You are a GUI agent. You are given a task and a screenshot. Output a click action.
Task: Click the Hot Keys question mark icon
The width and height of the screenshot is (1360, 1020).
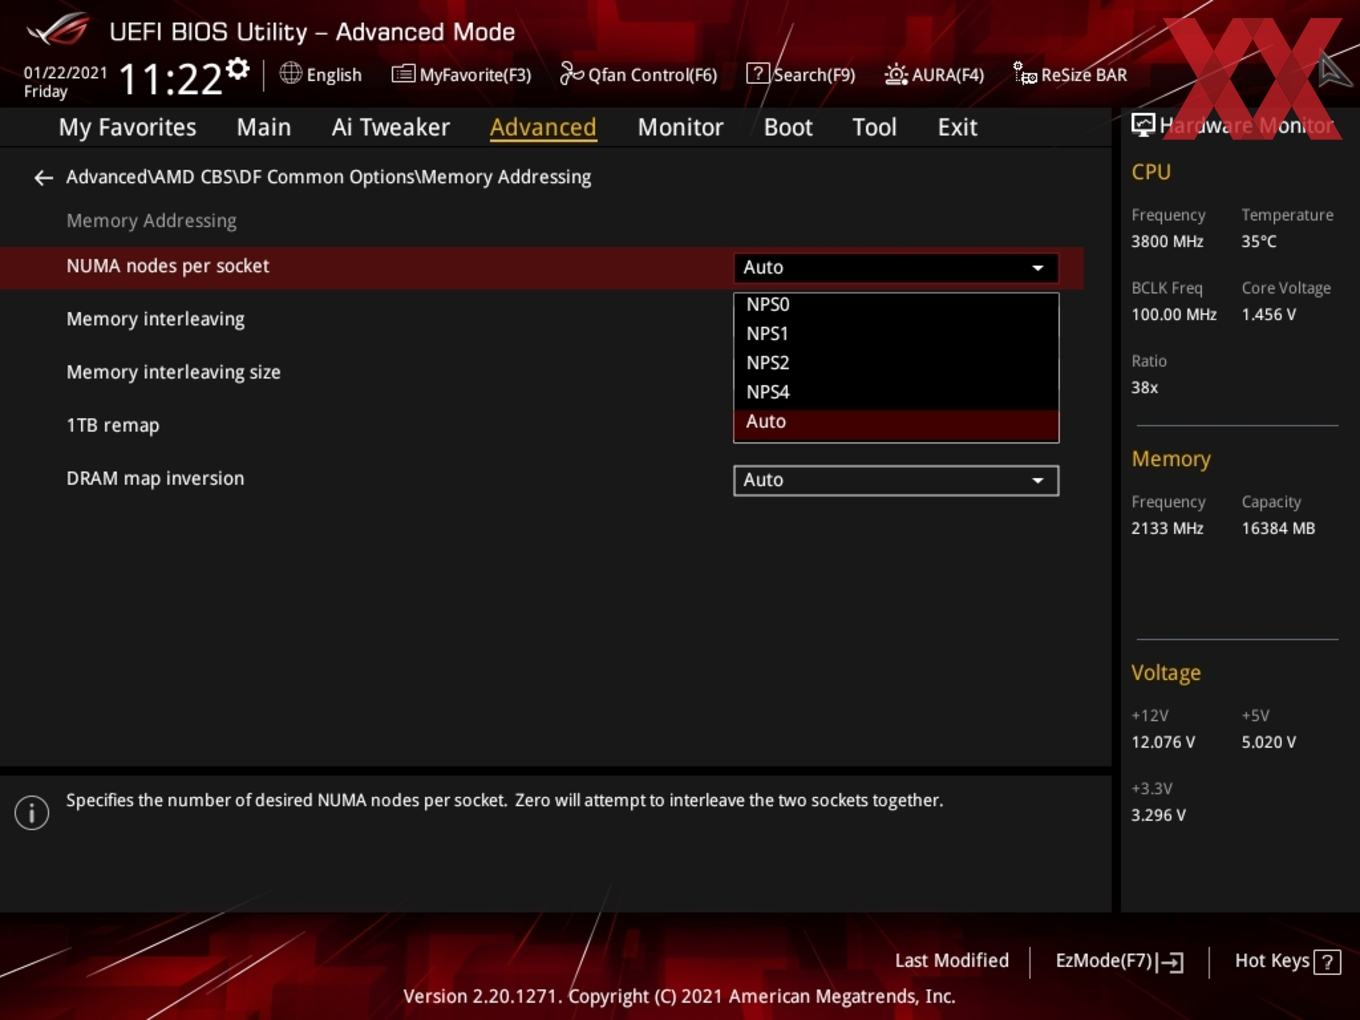(1327, 962)
